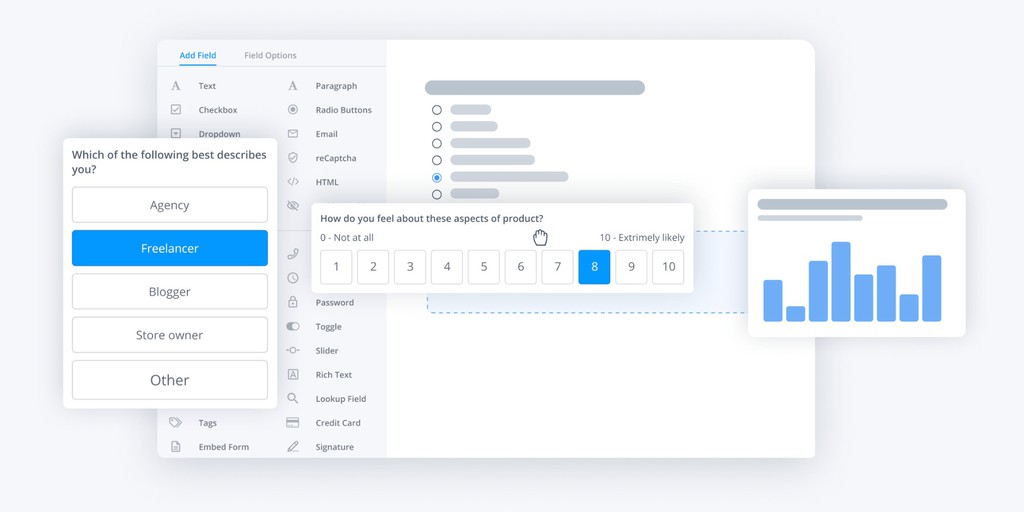Image resolution: width=1024 pixels, height=512 pixels.
Task: Click the tallest bar in the chart
Action: coord(841,281)
